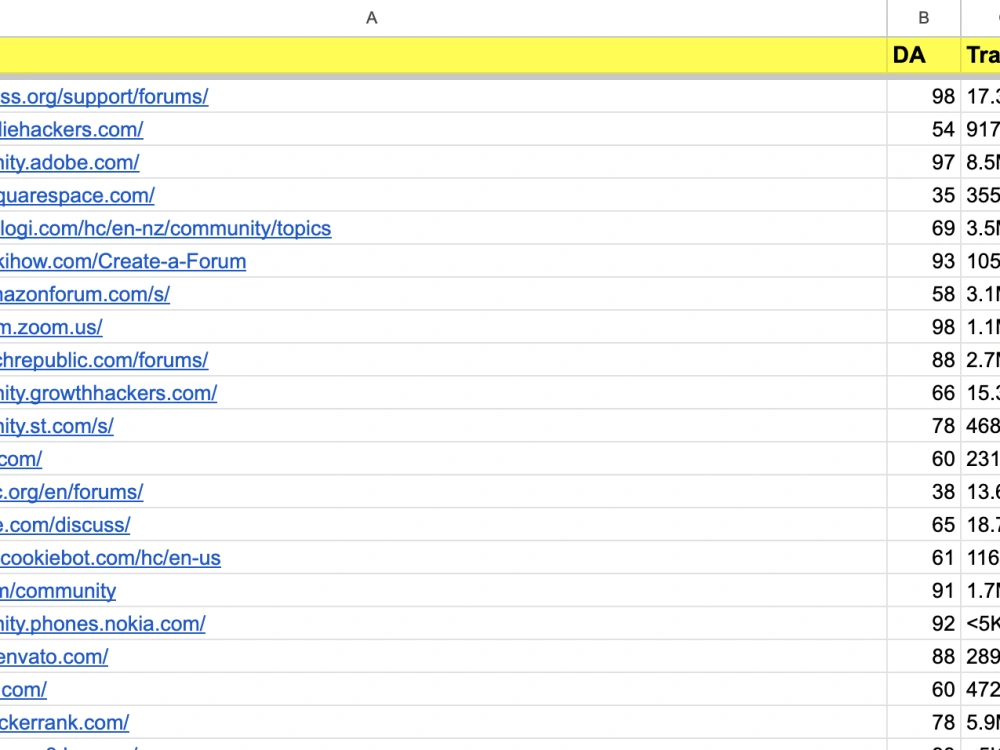Select DA cell 38 in .org/en/forums row

[x=923, y=492]
